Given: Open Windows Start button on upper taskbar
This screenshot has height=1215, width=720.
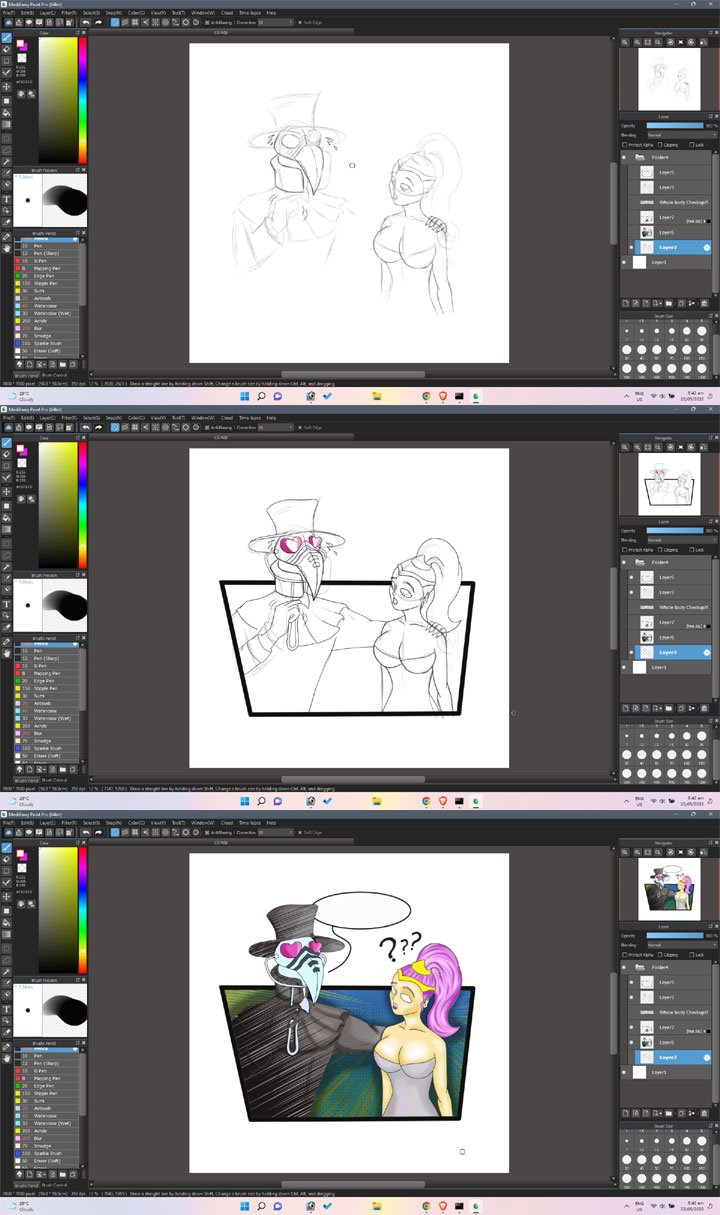Looking at the screenshot, I should click(244, 396).
